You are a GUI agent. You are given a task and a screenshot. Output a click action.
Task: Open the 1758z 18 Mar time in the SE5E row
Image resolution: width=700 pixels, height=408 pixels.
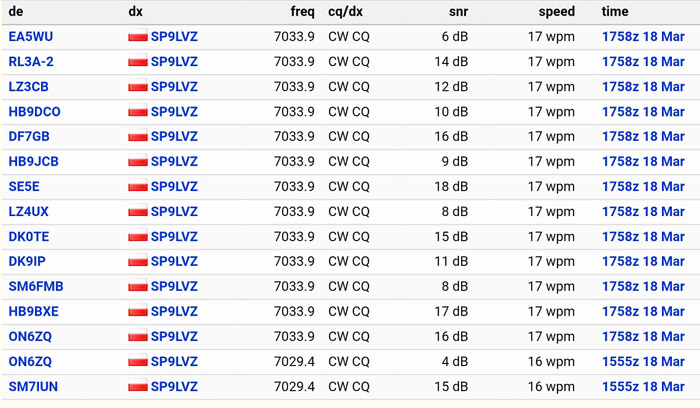(x=643, y=187)
